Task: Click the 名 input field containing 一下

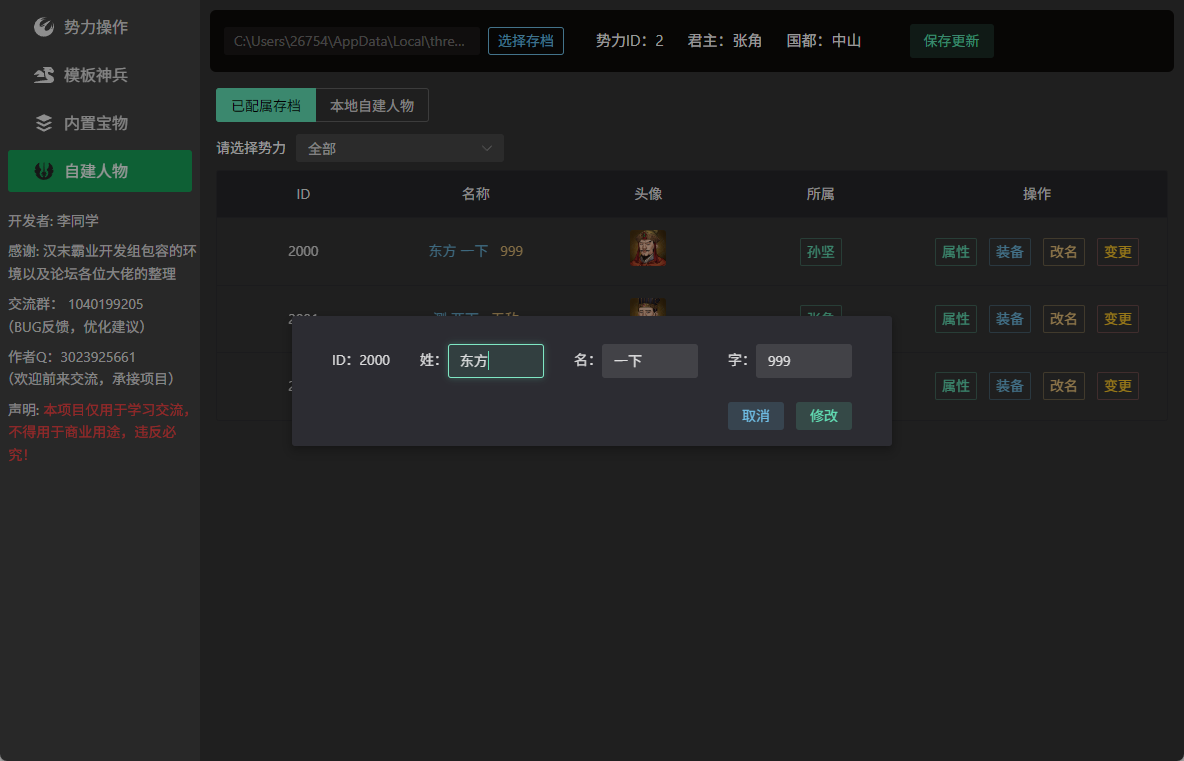Action: [649, 361]
